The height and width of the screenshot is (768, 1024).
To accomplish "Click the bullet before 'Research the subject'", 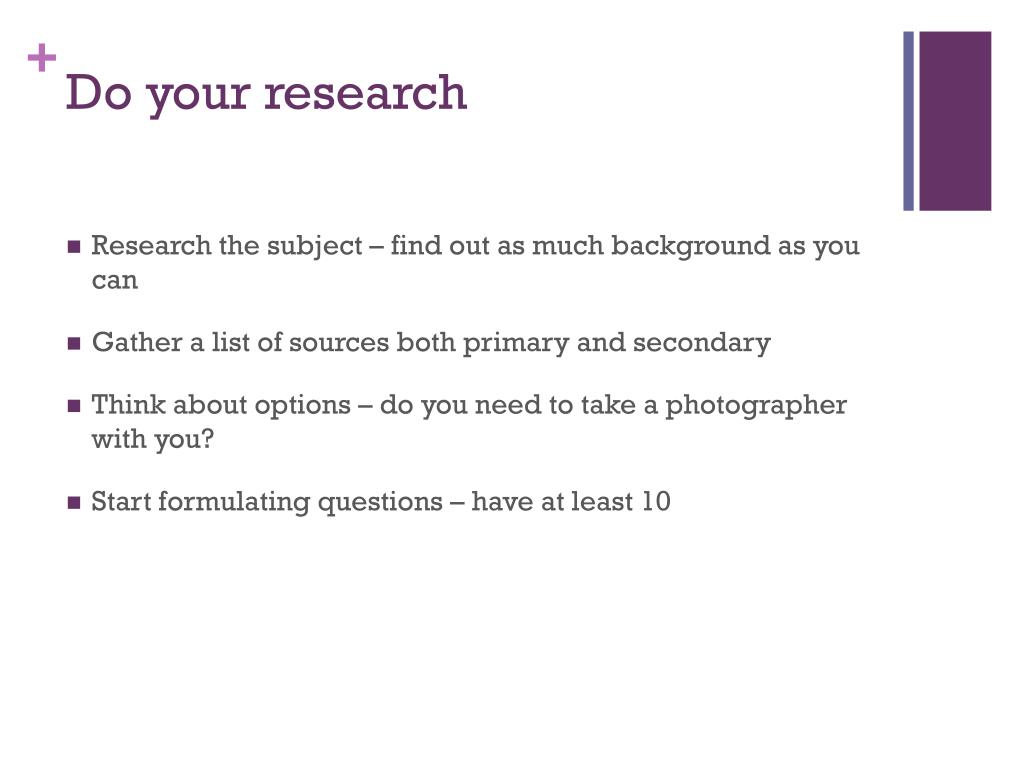I will [74, 247].
